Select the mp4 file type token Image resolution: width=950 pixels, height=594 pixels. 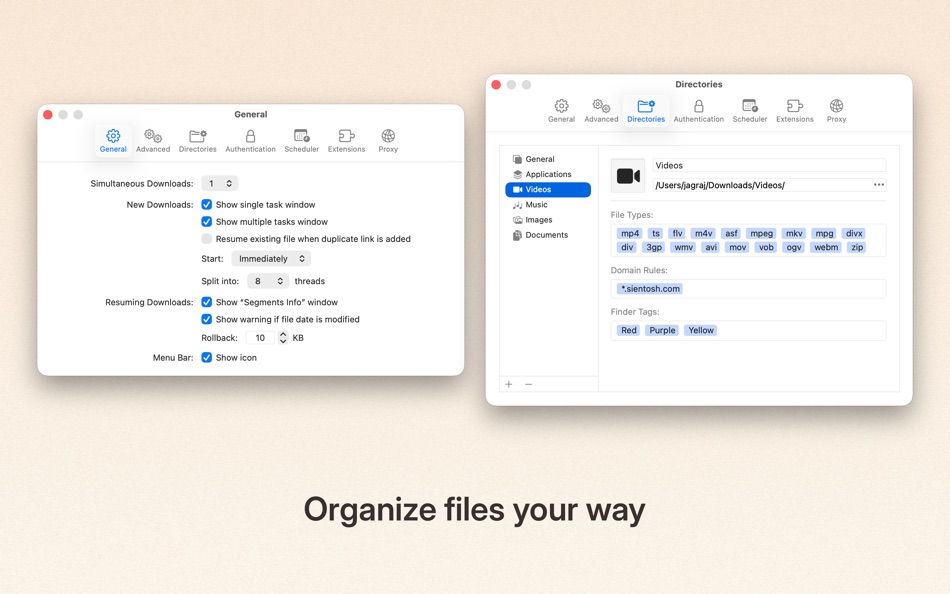click(x=629, y=233)
